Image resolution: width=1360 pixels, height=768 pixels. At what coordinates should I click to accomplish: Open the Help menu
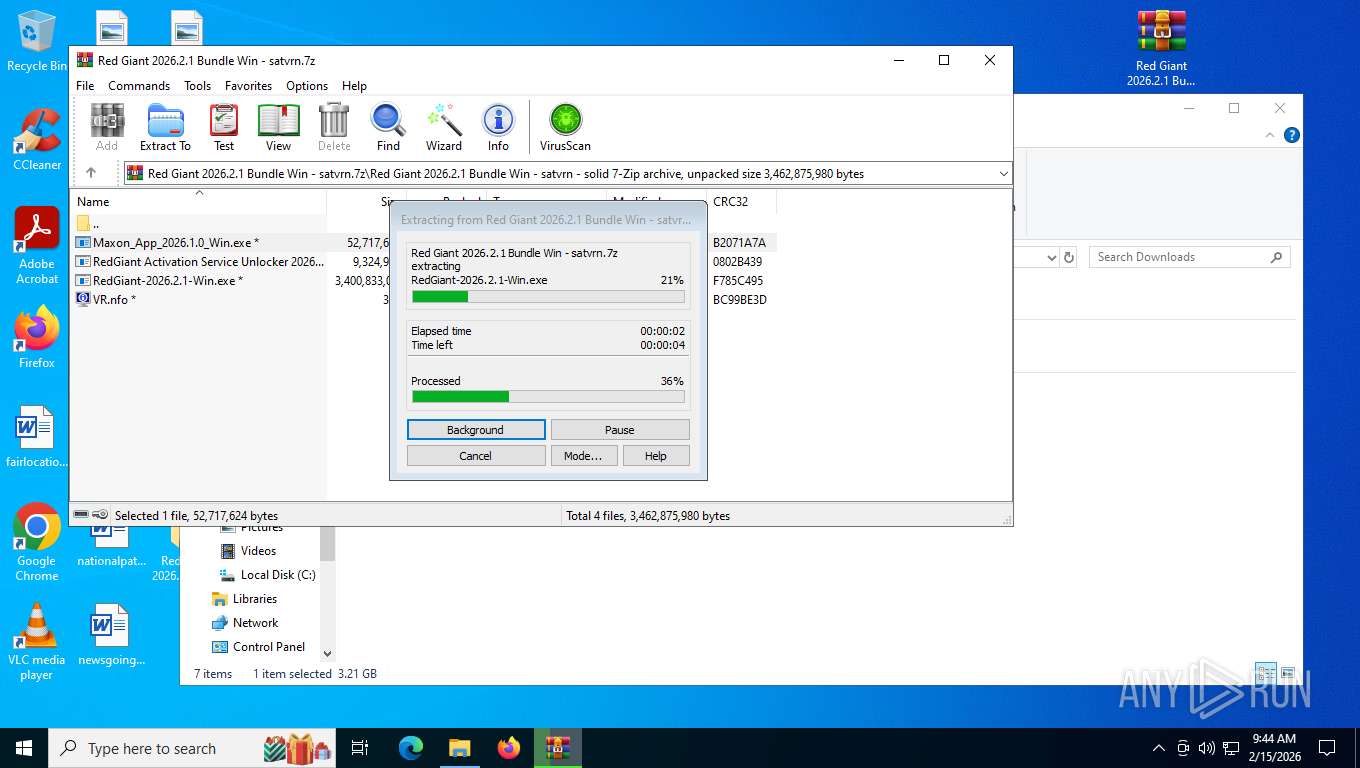click(354, 86)
